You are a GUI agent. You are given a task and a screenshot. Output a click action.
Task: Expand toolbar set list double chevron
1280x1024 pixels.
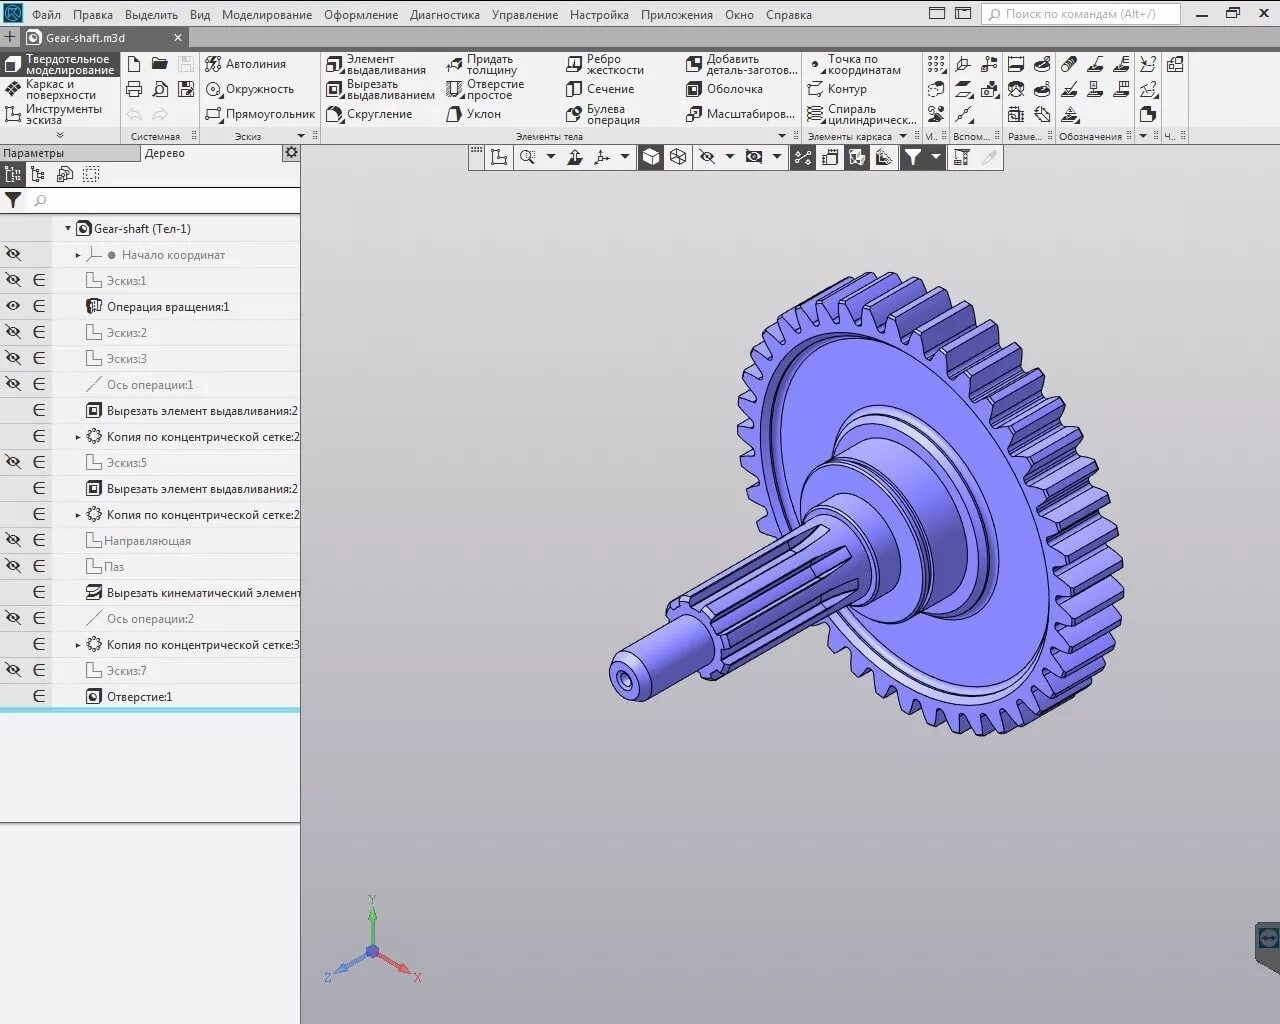pyautogui.click(x=60, y=135)
